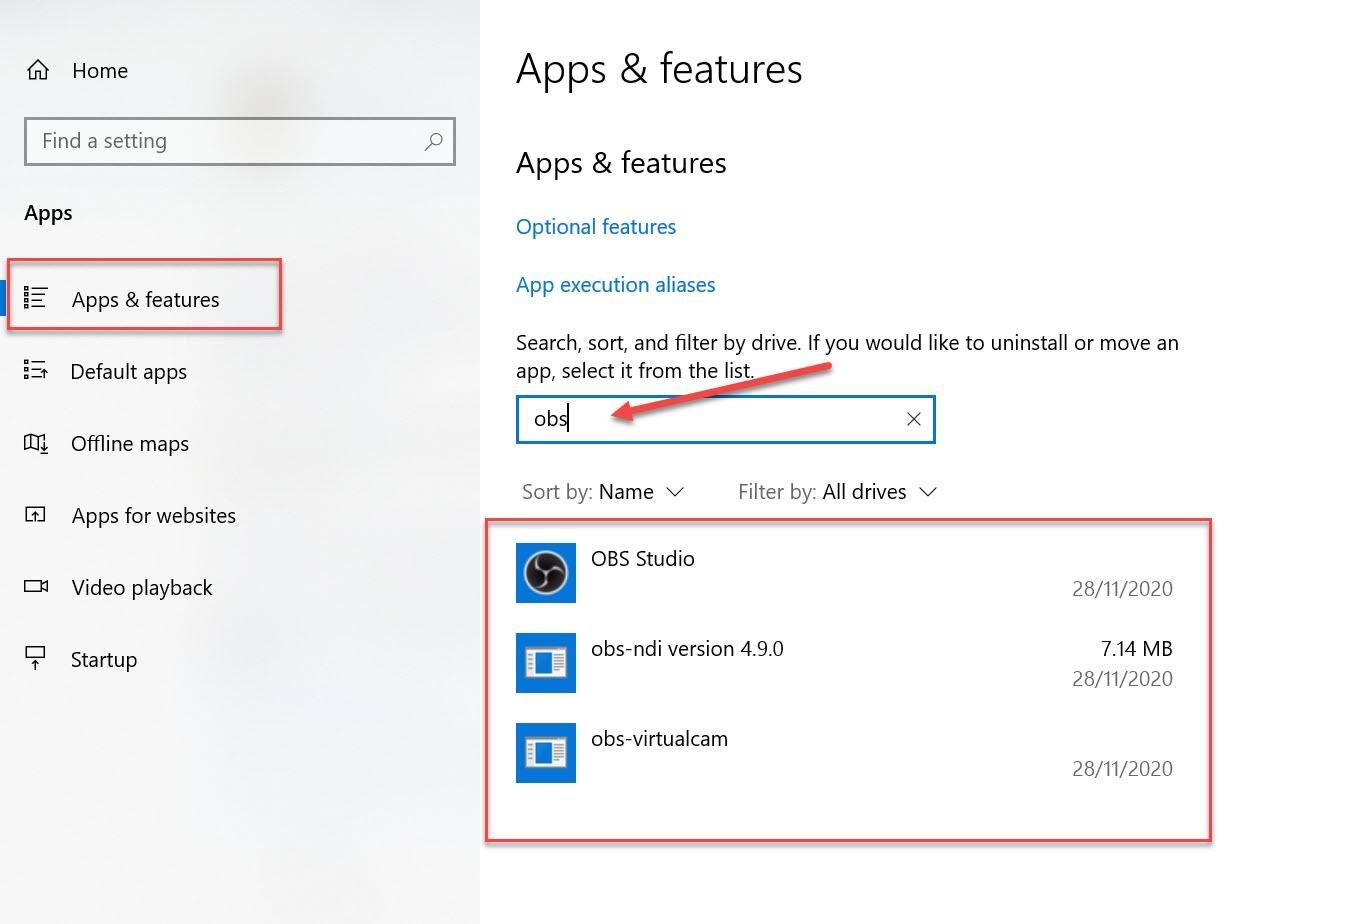The width and height of the screenshot is (1348, 924).
Task: Click the Video playback camera icon
Action: pos(36,586)
